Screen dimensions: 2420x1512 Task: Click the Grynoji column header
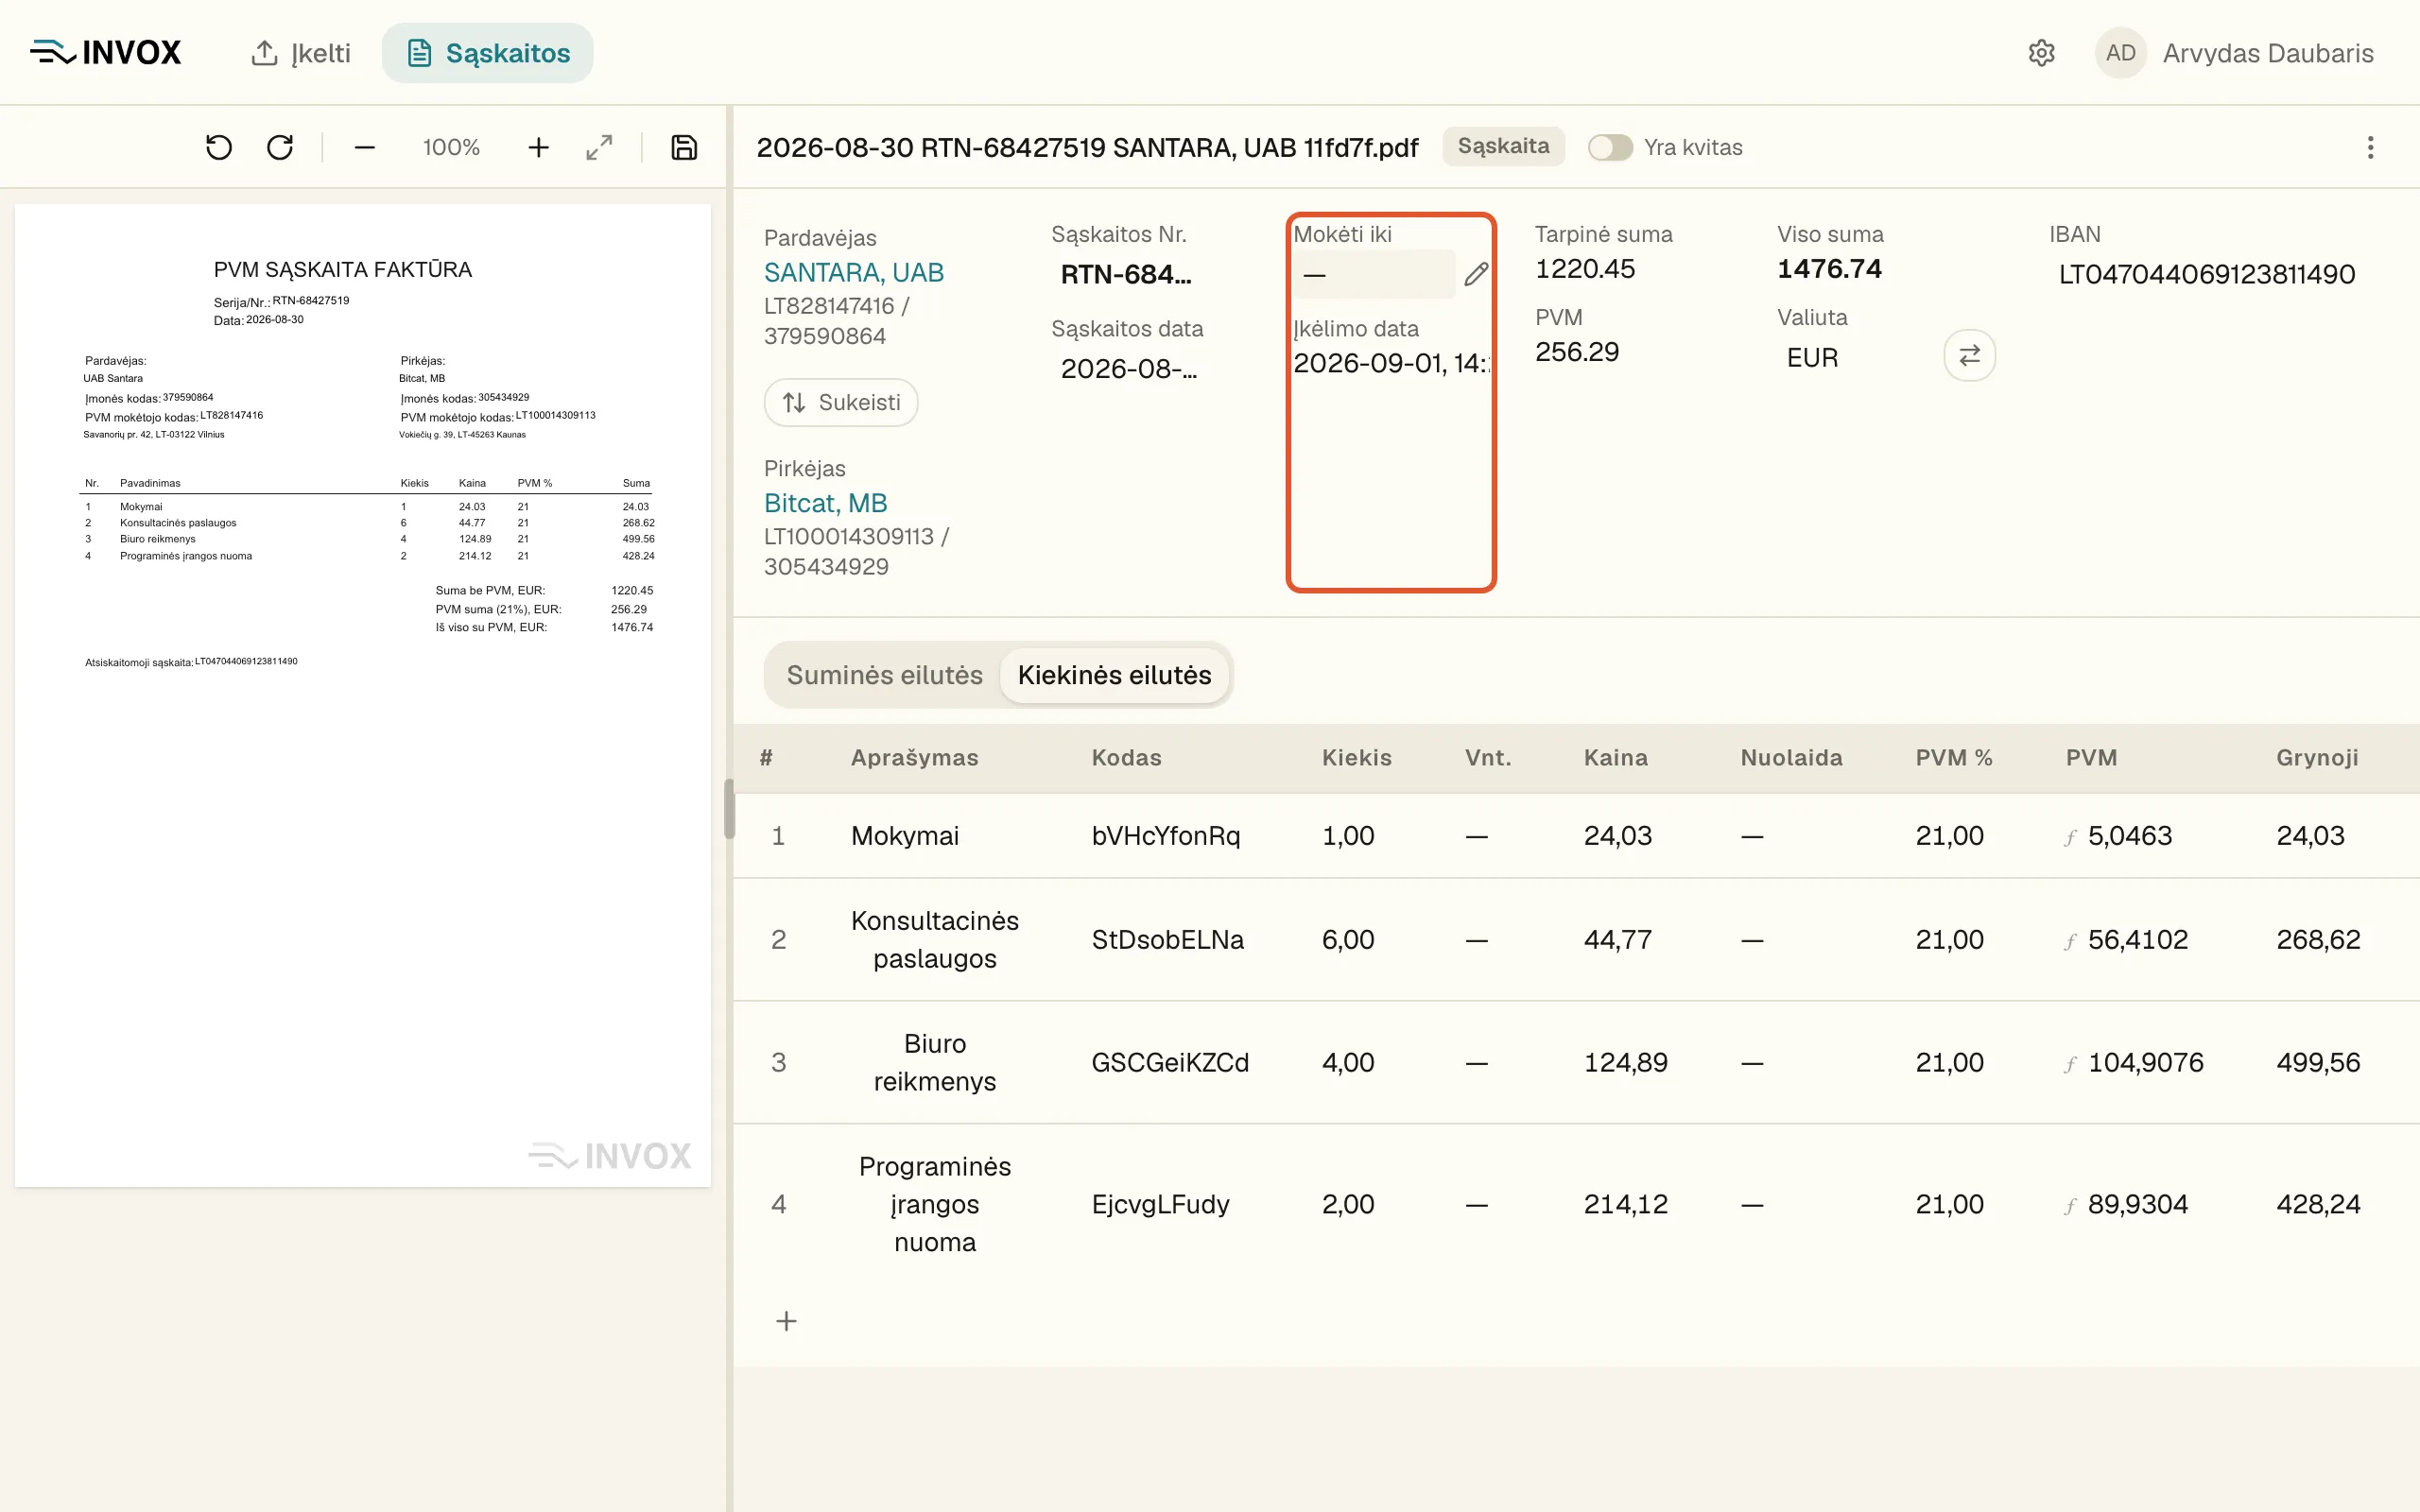point(2317,758)
